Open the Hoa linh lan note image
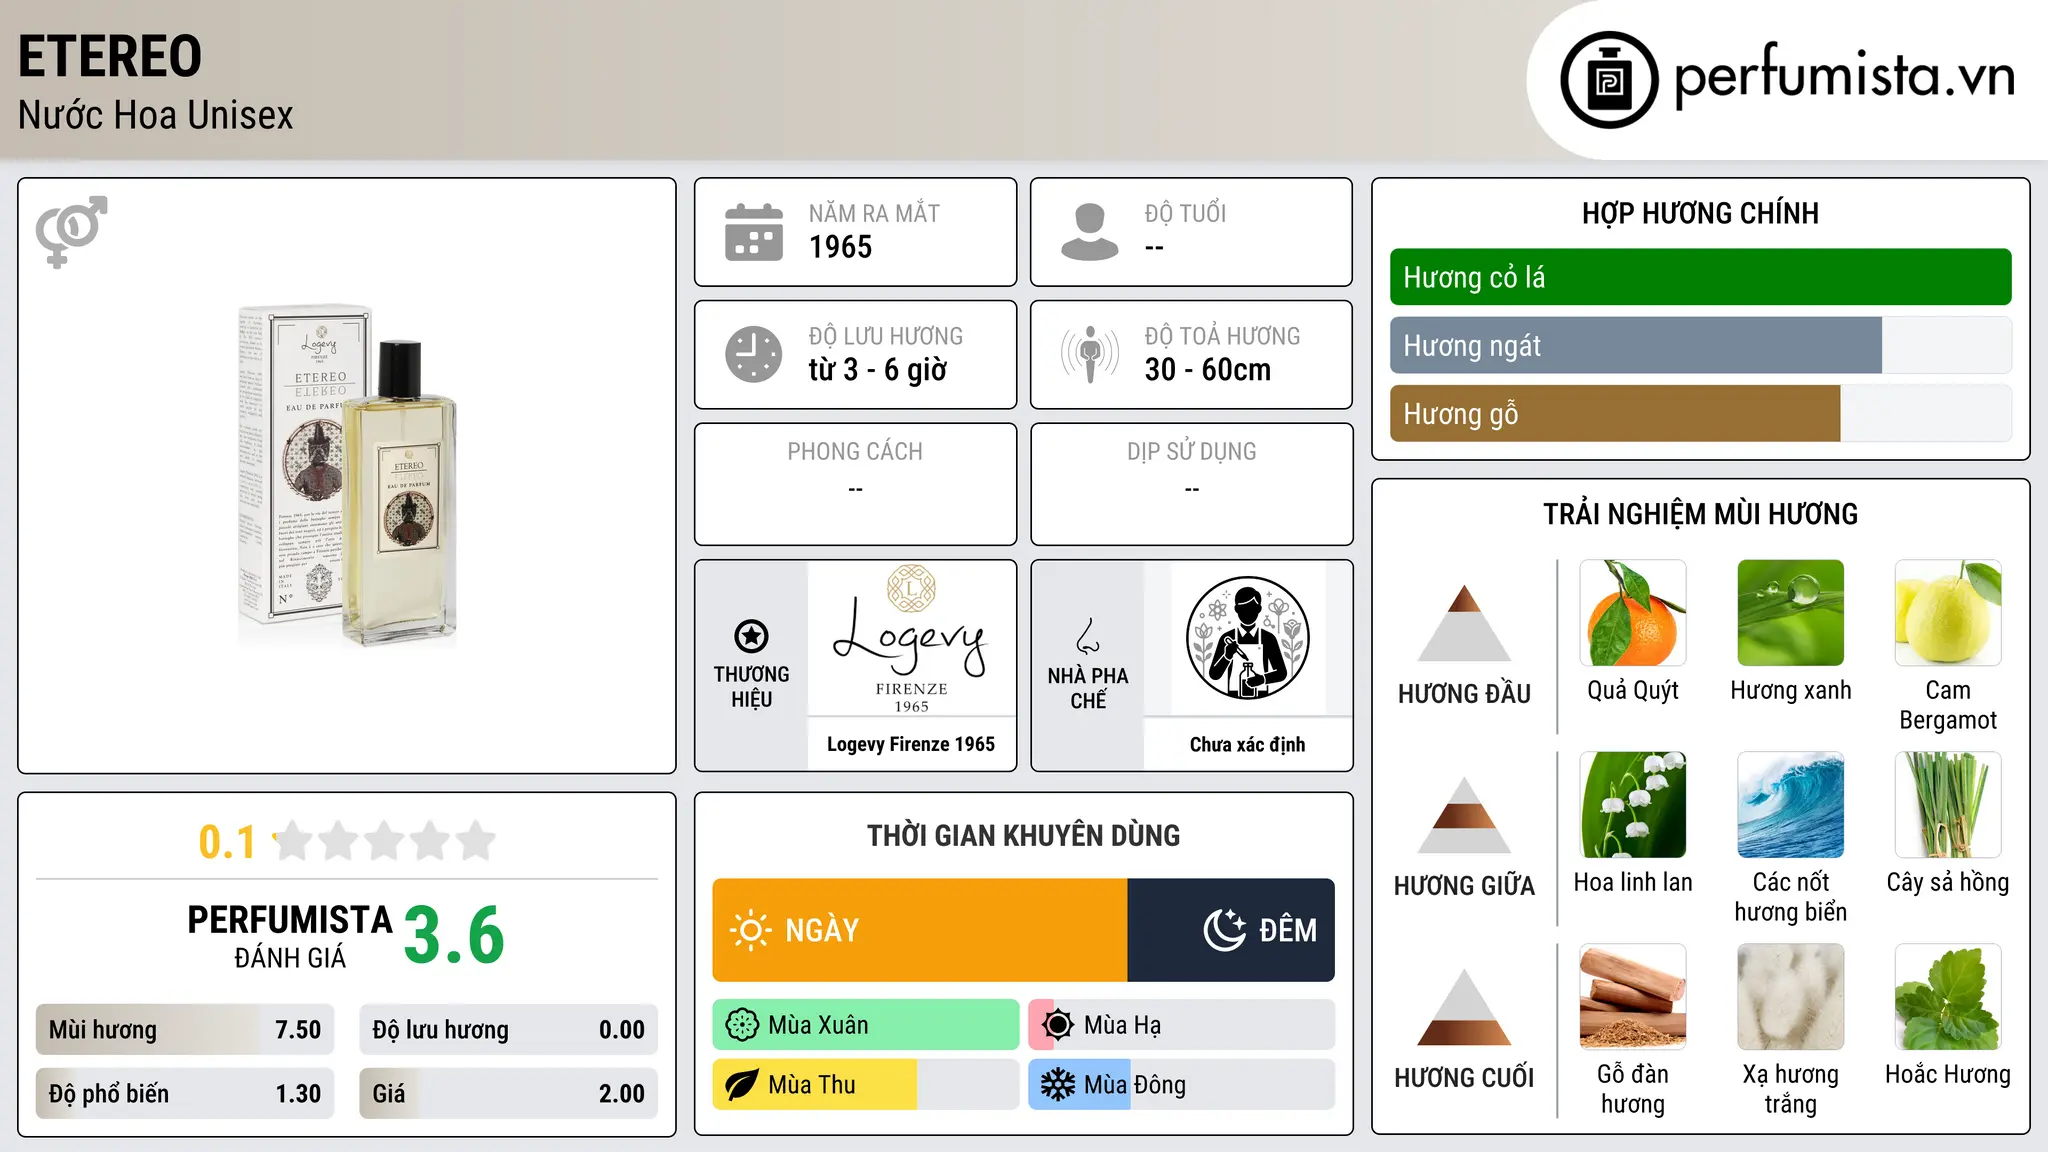 point(1633,805)
